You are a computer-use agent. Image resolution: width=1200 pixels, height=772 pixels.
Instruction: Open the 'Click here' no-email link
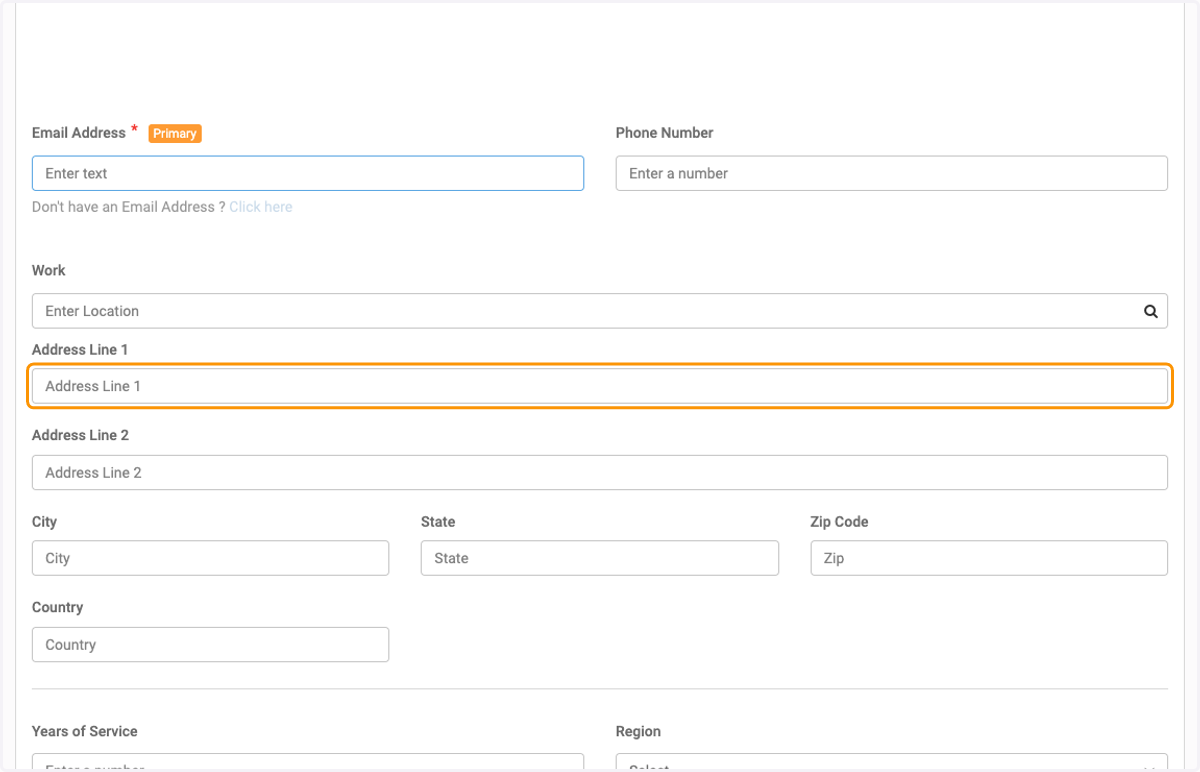click(261, 207)
